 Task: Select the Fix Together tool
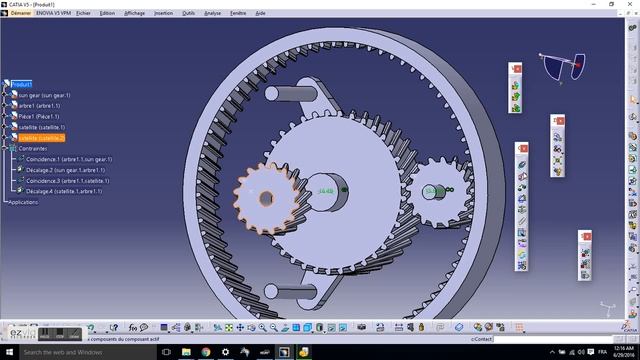522,221
